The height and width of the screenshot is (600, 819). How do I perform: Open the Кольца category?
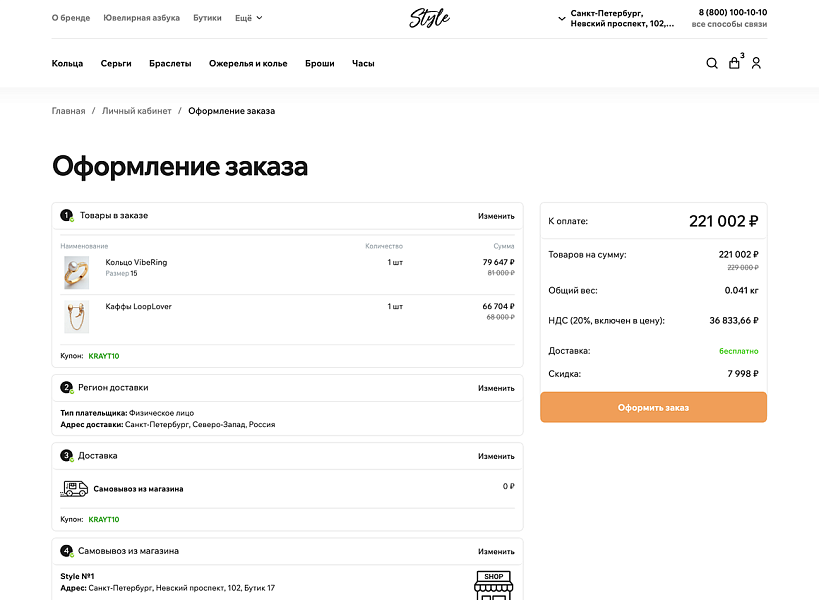[x=67, y=63]
